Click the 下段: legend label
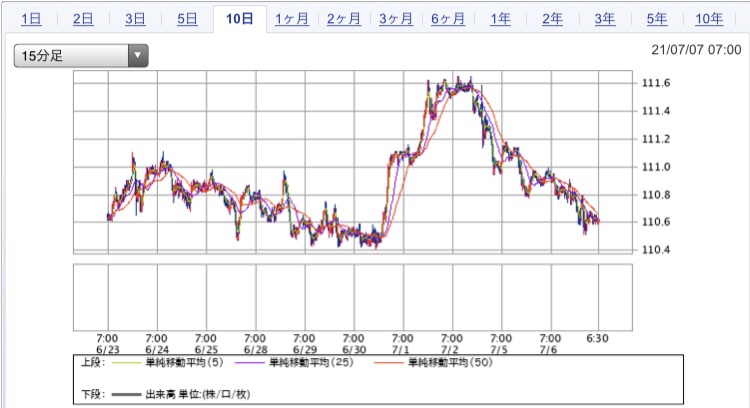 click(93, 394)
